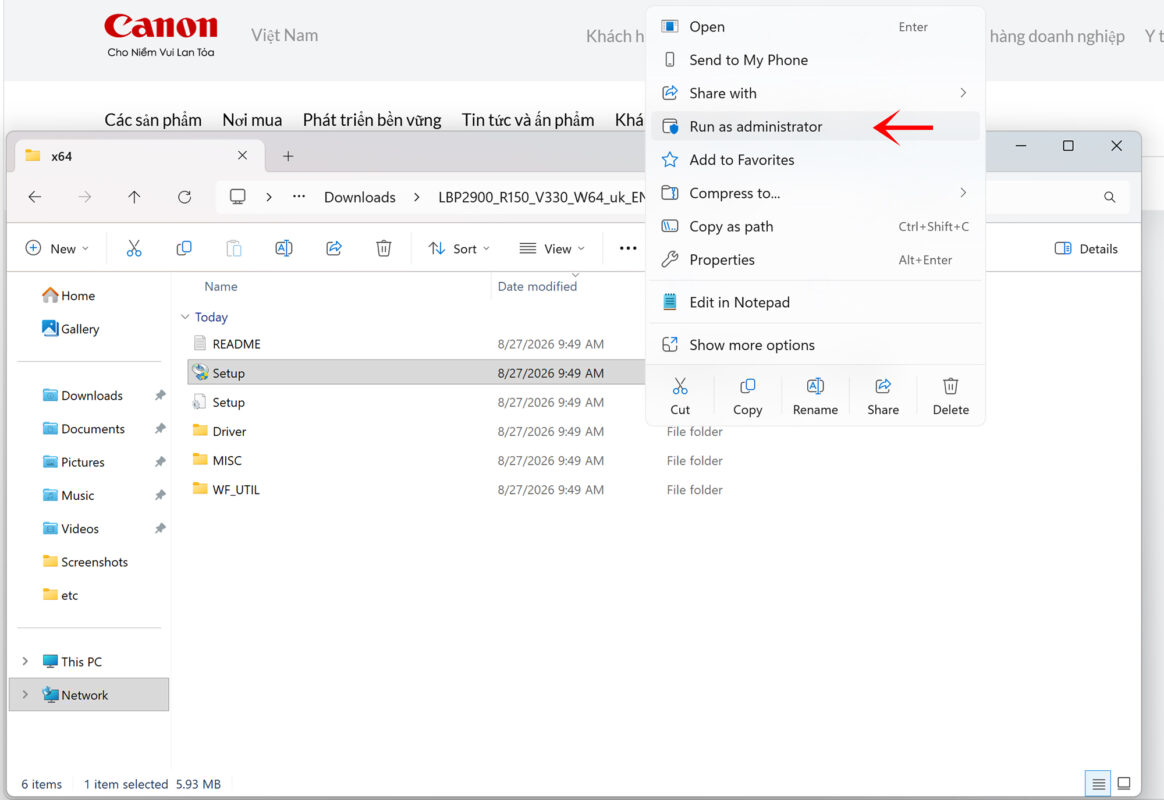Screen dimensions: 1164x800
Task: Open the See more ellipsis in toolbar
Action: (x=628, y=249)
